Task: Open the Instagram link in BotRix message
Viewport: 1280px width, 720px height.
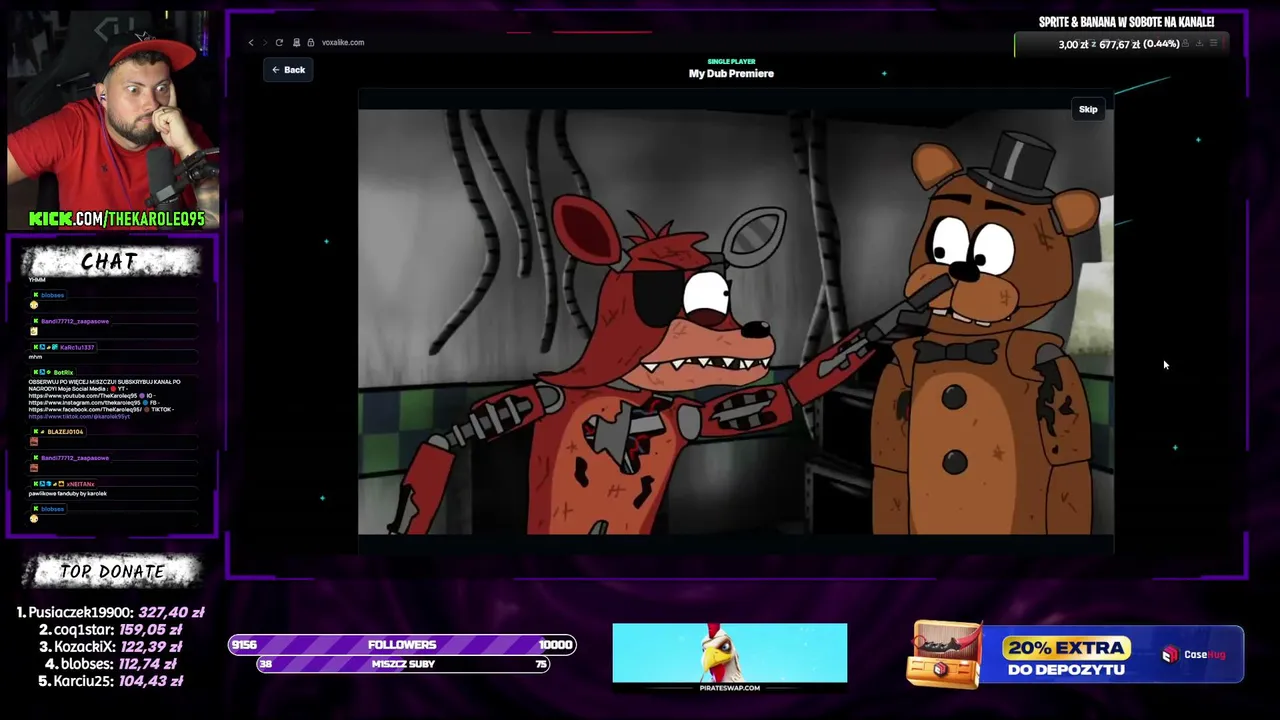Action: [x=83, y=403]
